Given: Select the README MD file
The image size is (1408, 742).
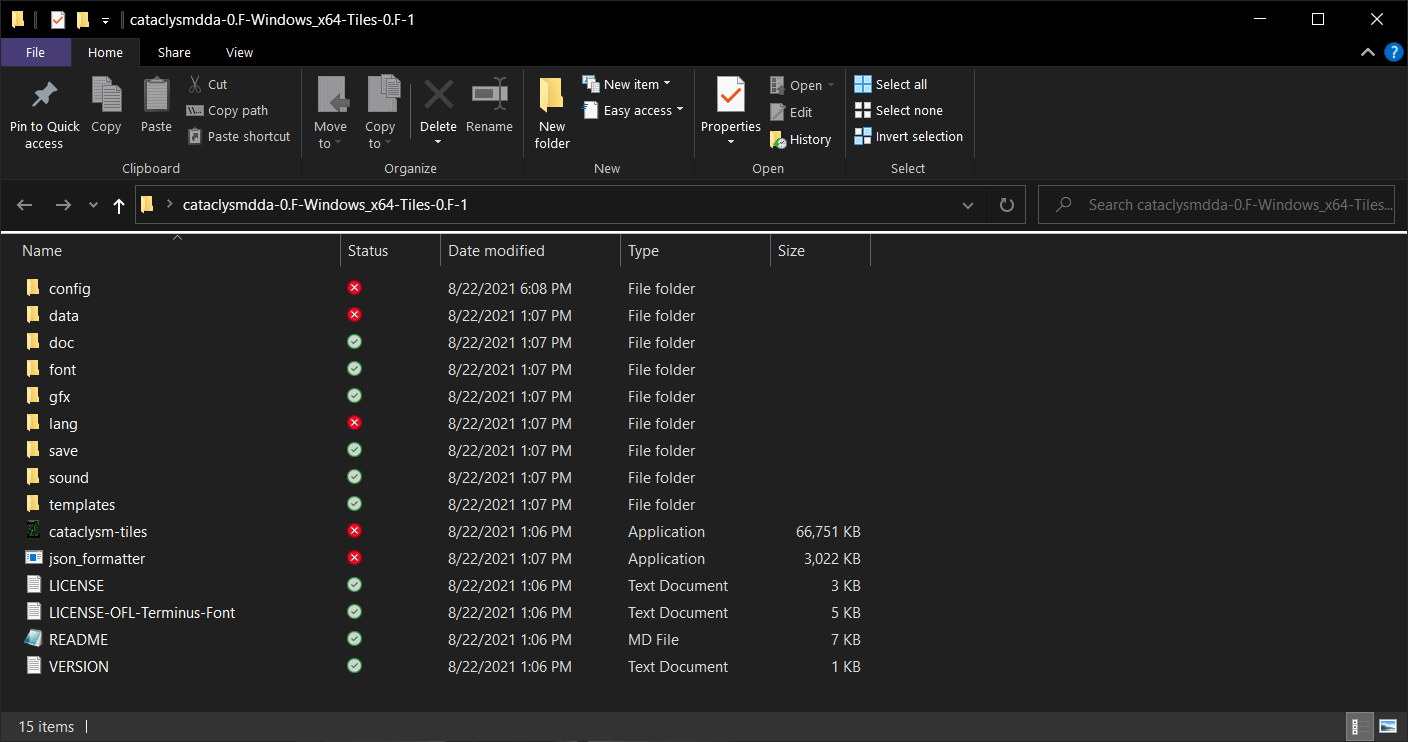Looking at the screenshot, I should pyautogui.click(x=78, y=640).
